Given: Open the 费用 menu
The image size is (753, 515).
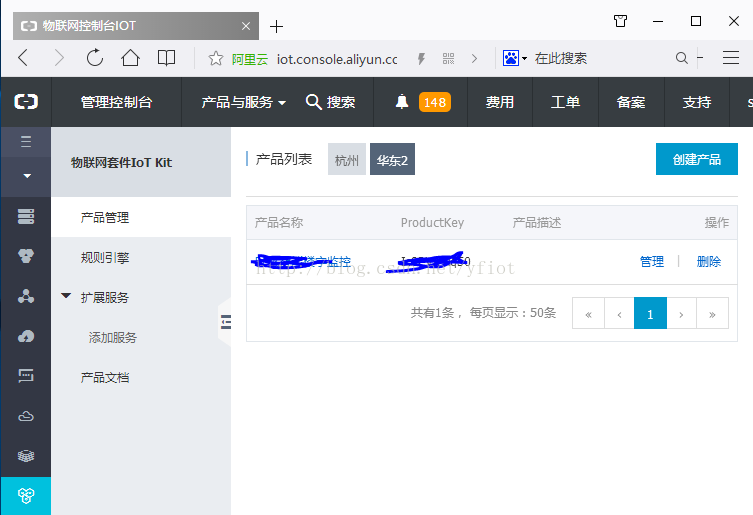Looking at the screenshot, I should (499, 102).
